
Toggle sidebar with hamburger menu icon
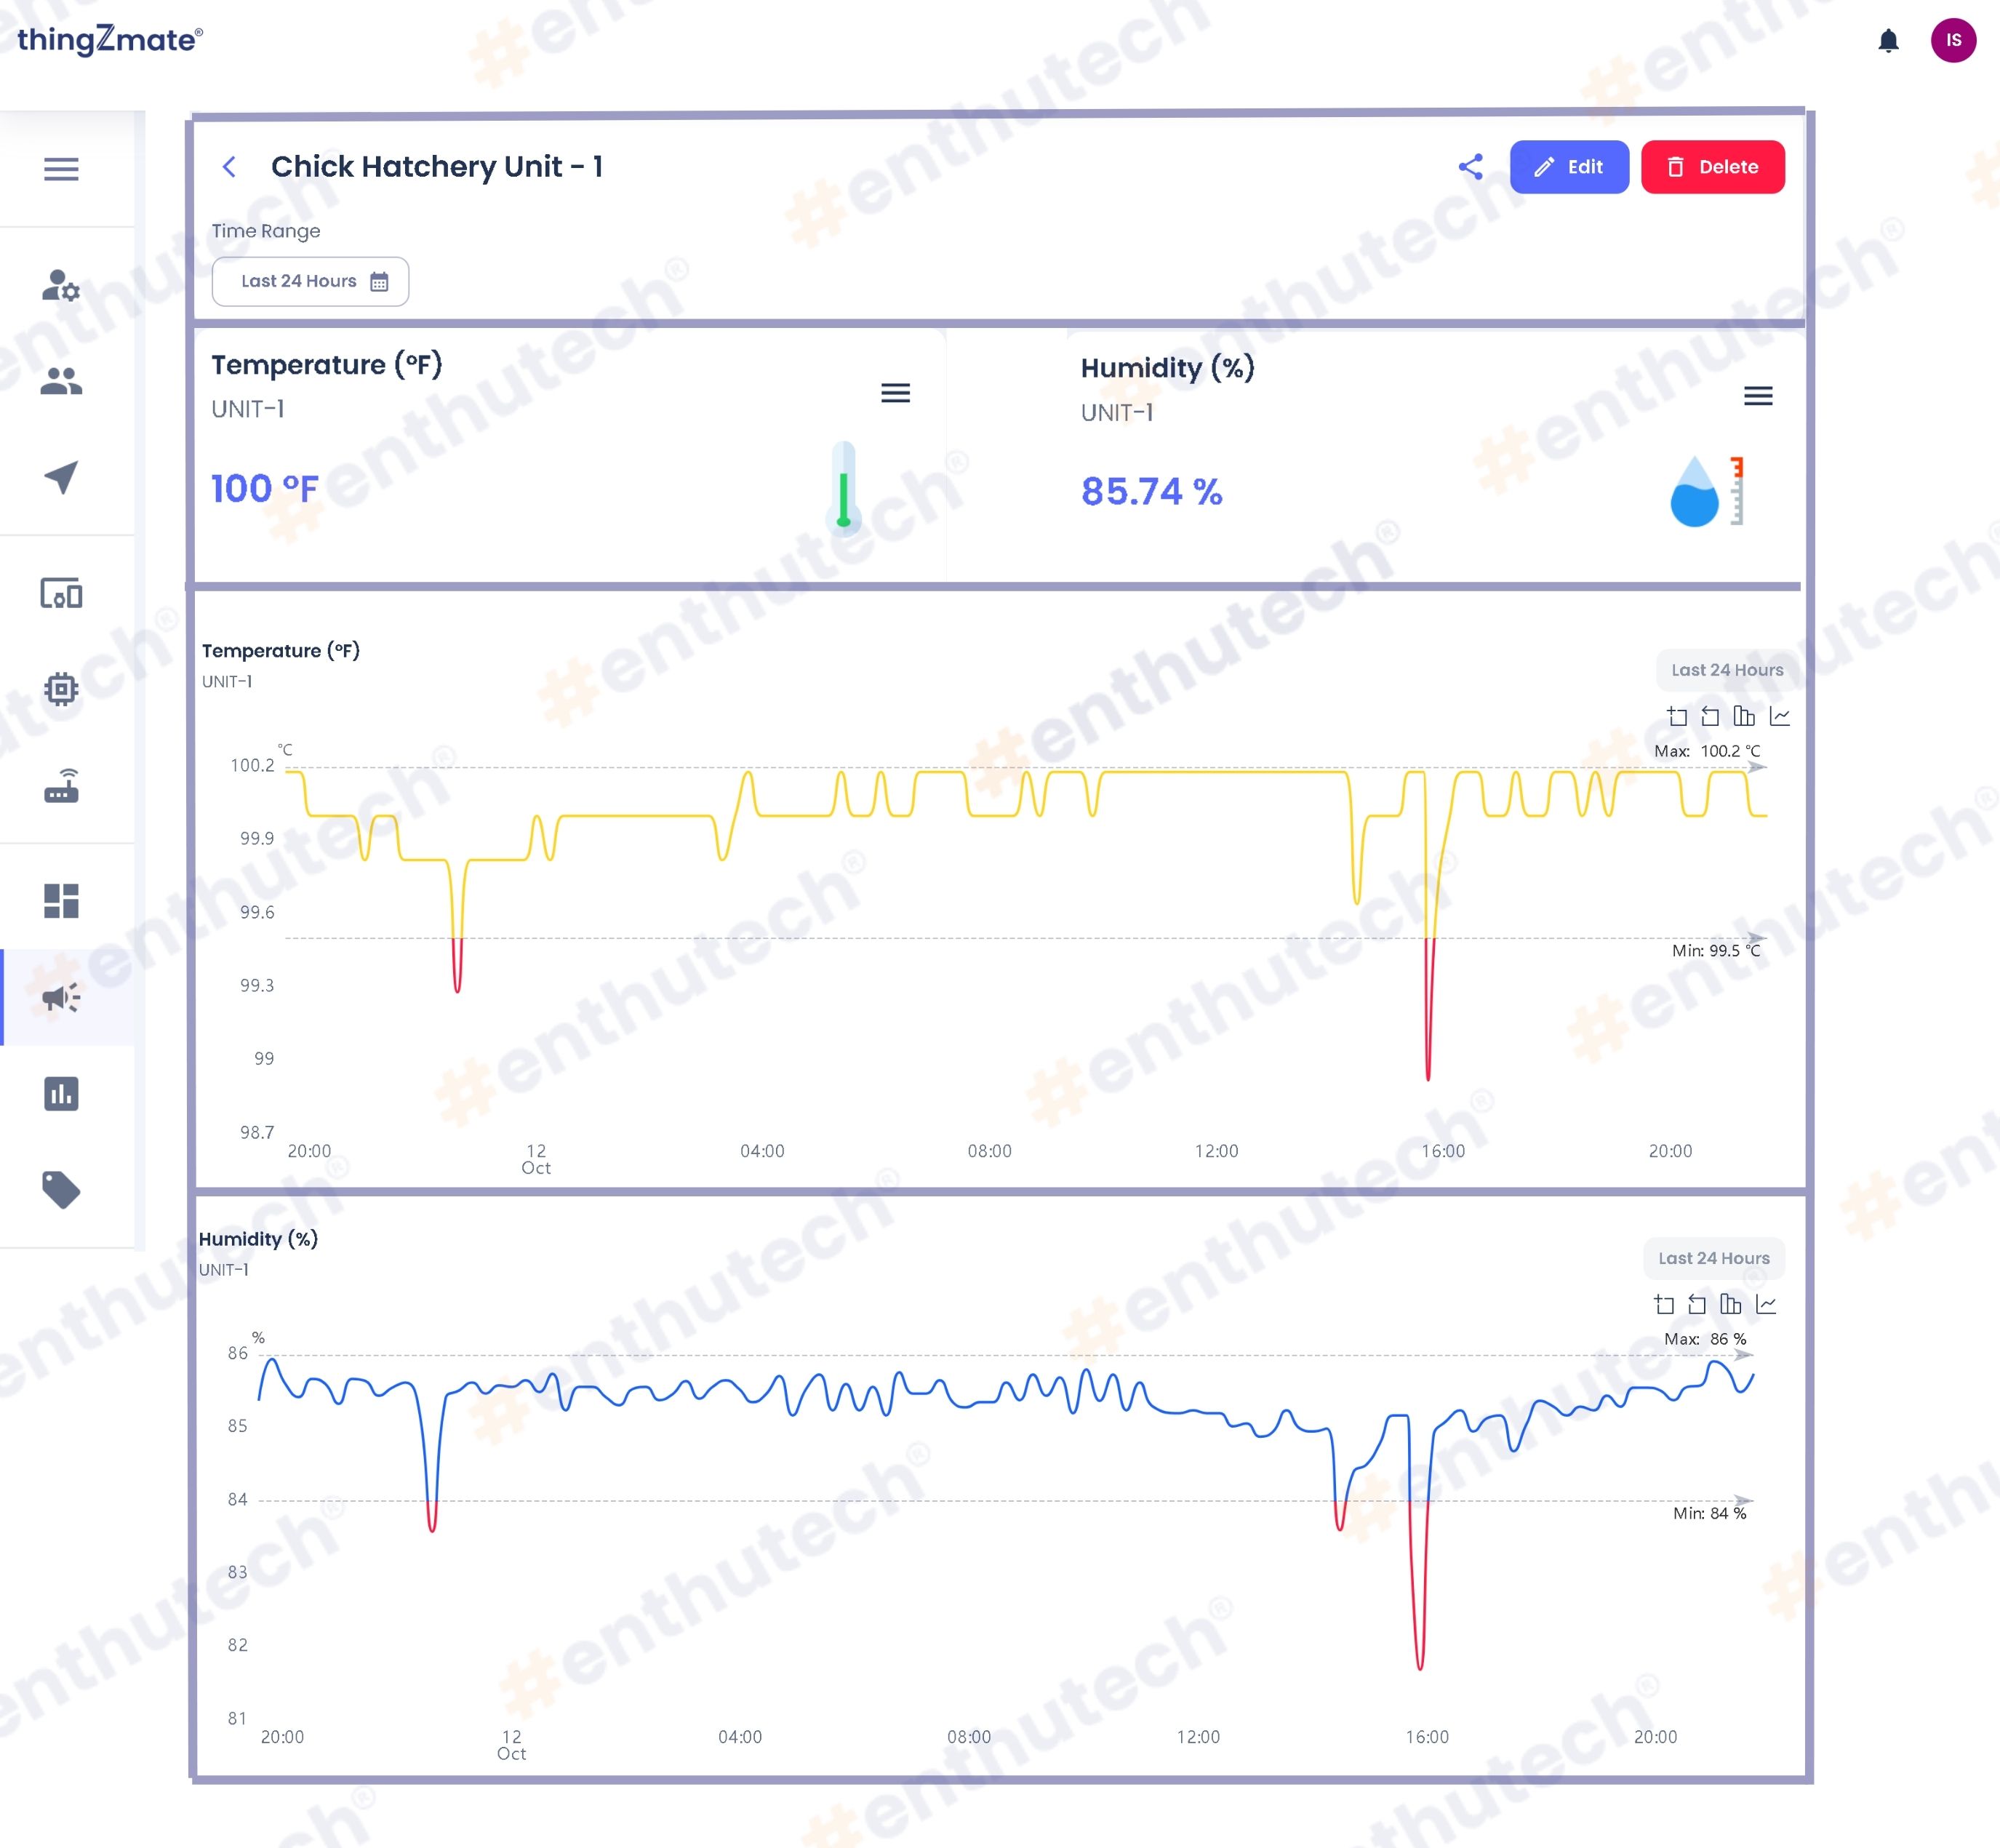pos(61,169)
